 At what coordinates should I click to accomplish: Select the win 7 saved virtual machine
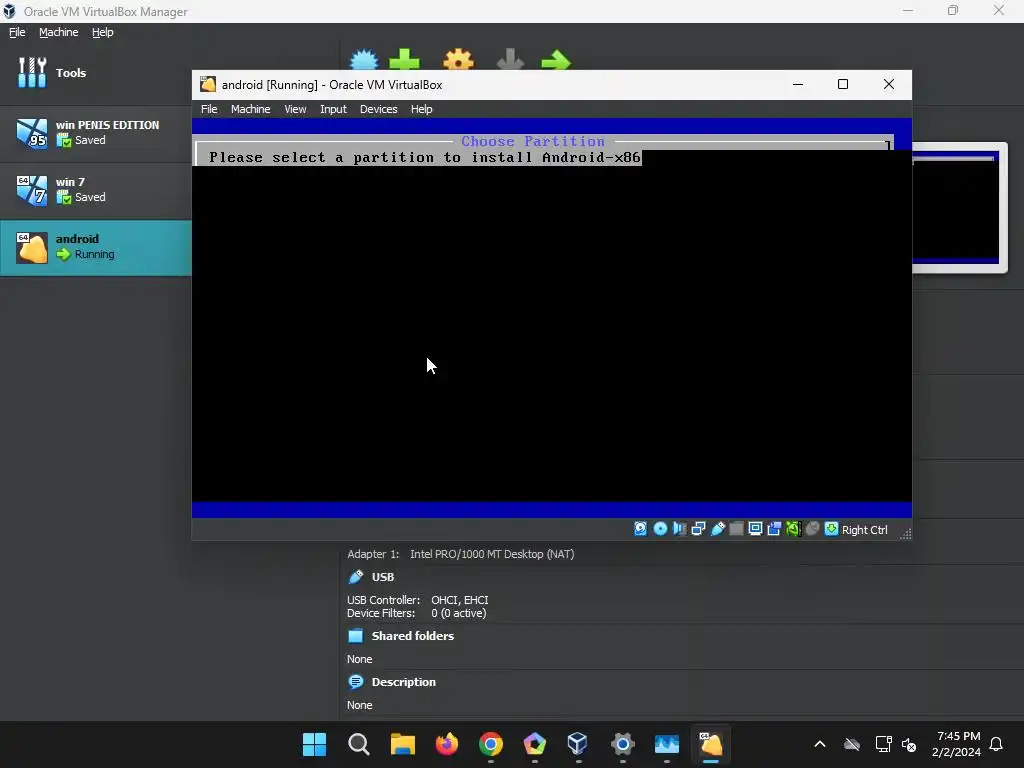pyautogui.click(x=95, y=190)
